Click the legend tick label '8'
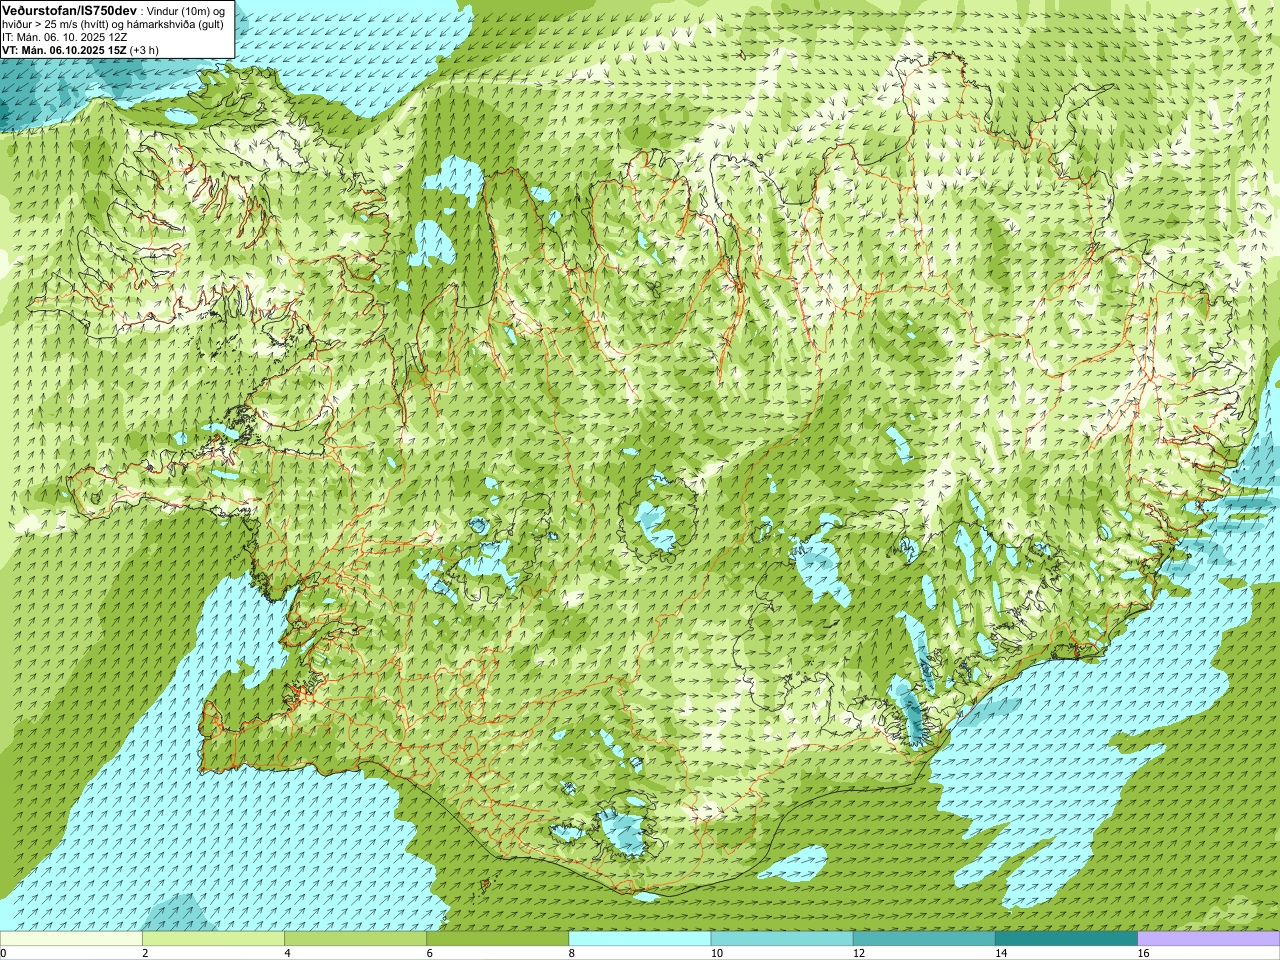The width and height of the screenshot is (1280, 960). [x=572, y=953]
